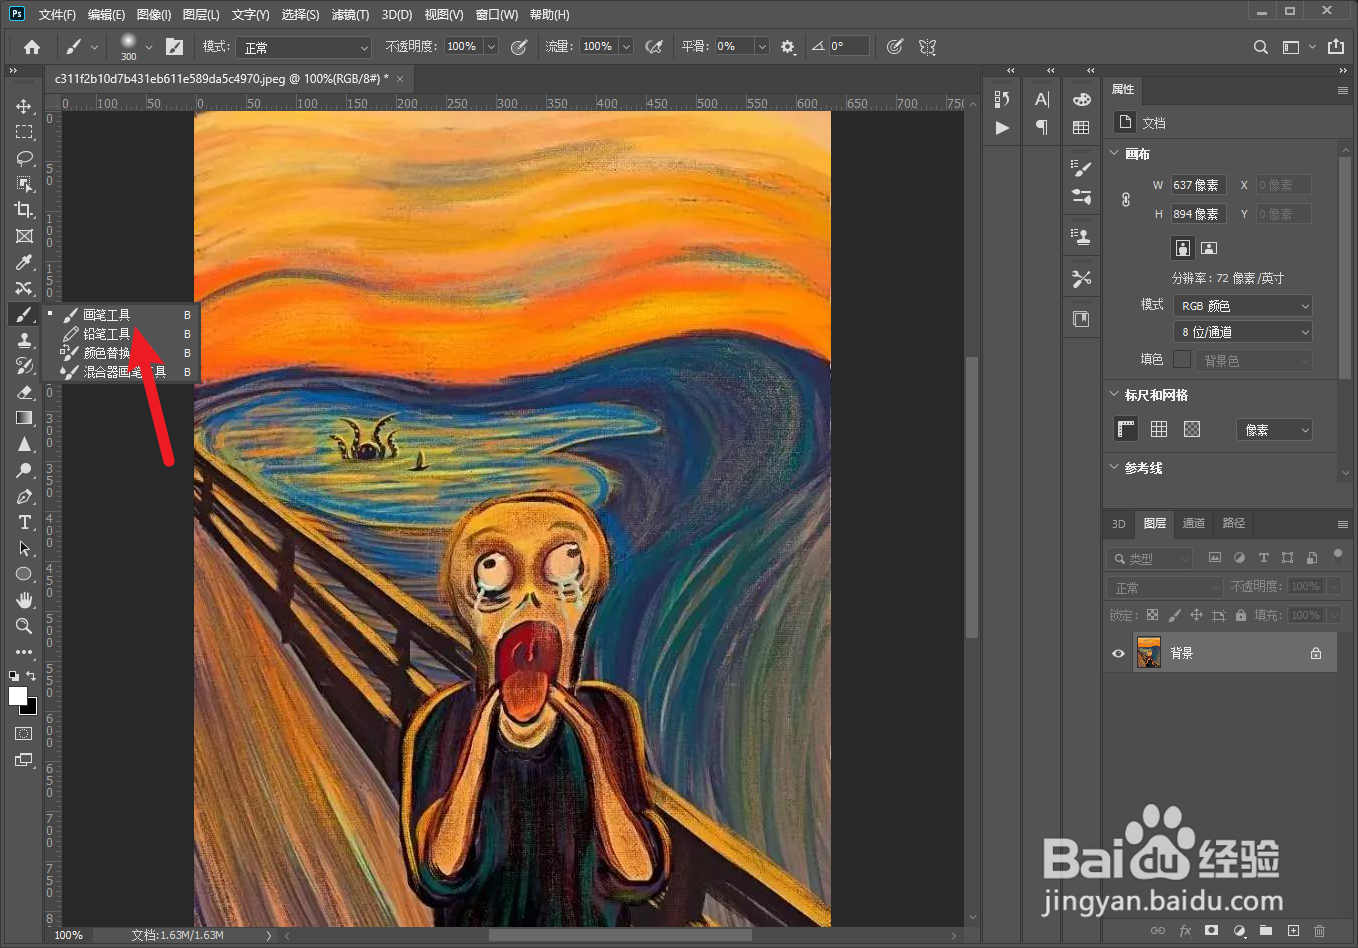The width and height of the screenshot is (1358, 948).
Task: Select the Clone Stamp tool
Action: pos(24,340)
